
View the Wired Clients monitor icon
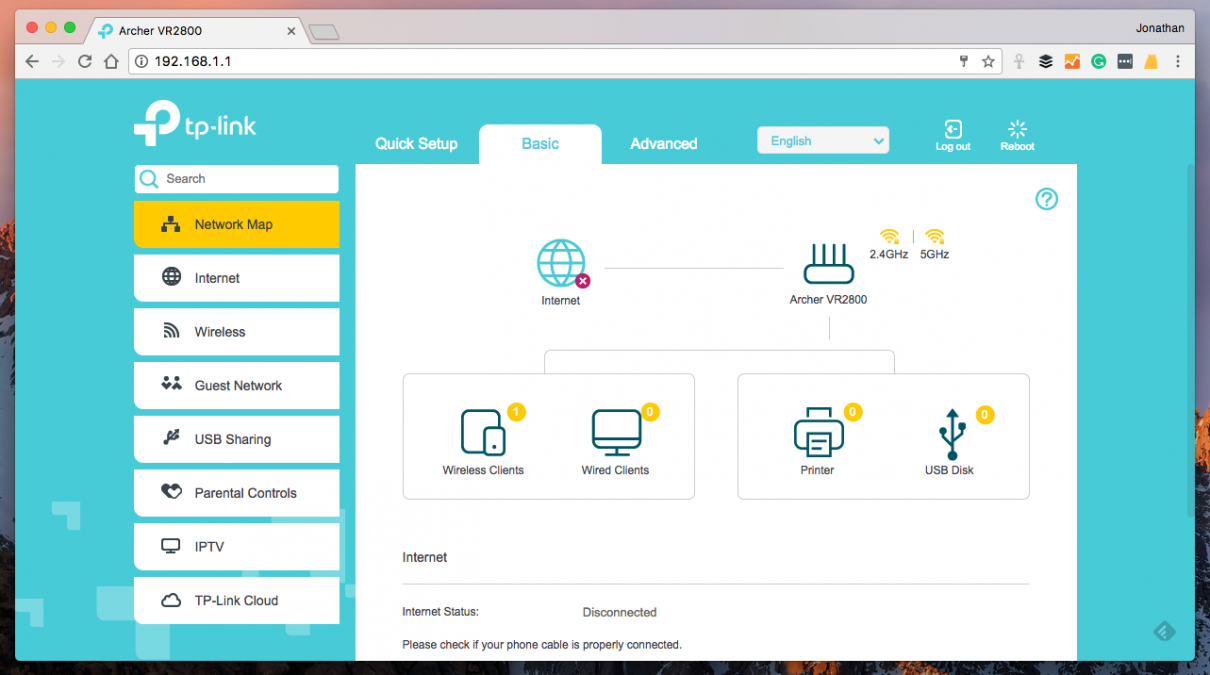click(616, 432)
